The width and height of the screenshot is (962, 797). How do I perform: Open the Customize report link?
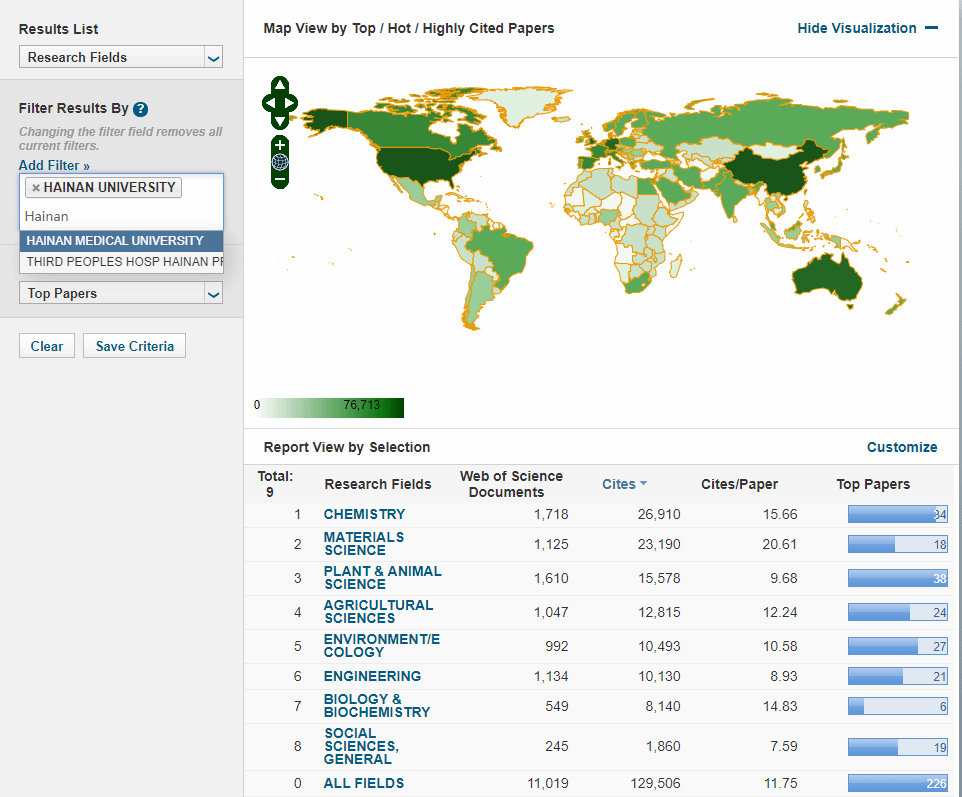(x=902, y=447)
